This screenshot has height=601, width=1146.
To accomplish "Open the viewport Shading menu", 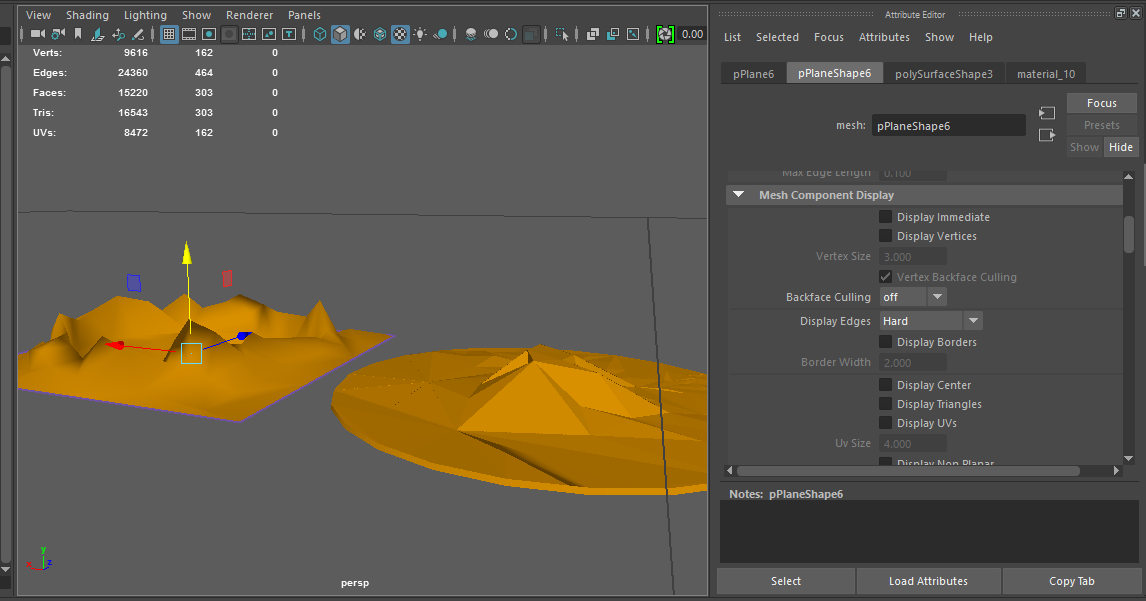I will pyautogui.click(x=87, y=15).
